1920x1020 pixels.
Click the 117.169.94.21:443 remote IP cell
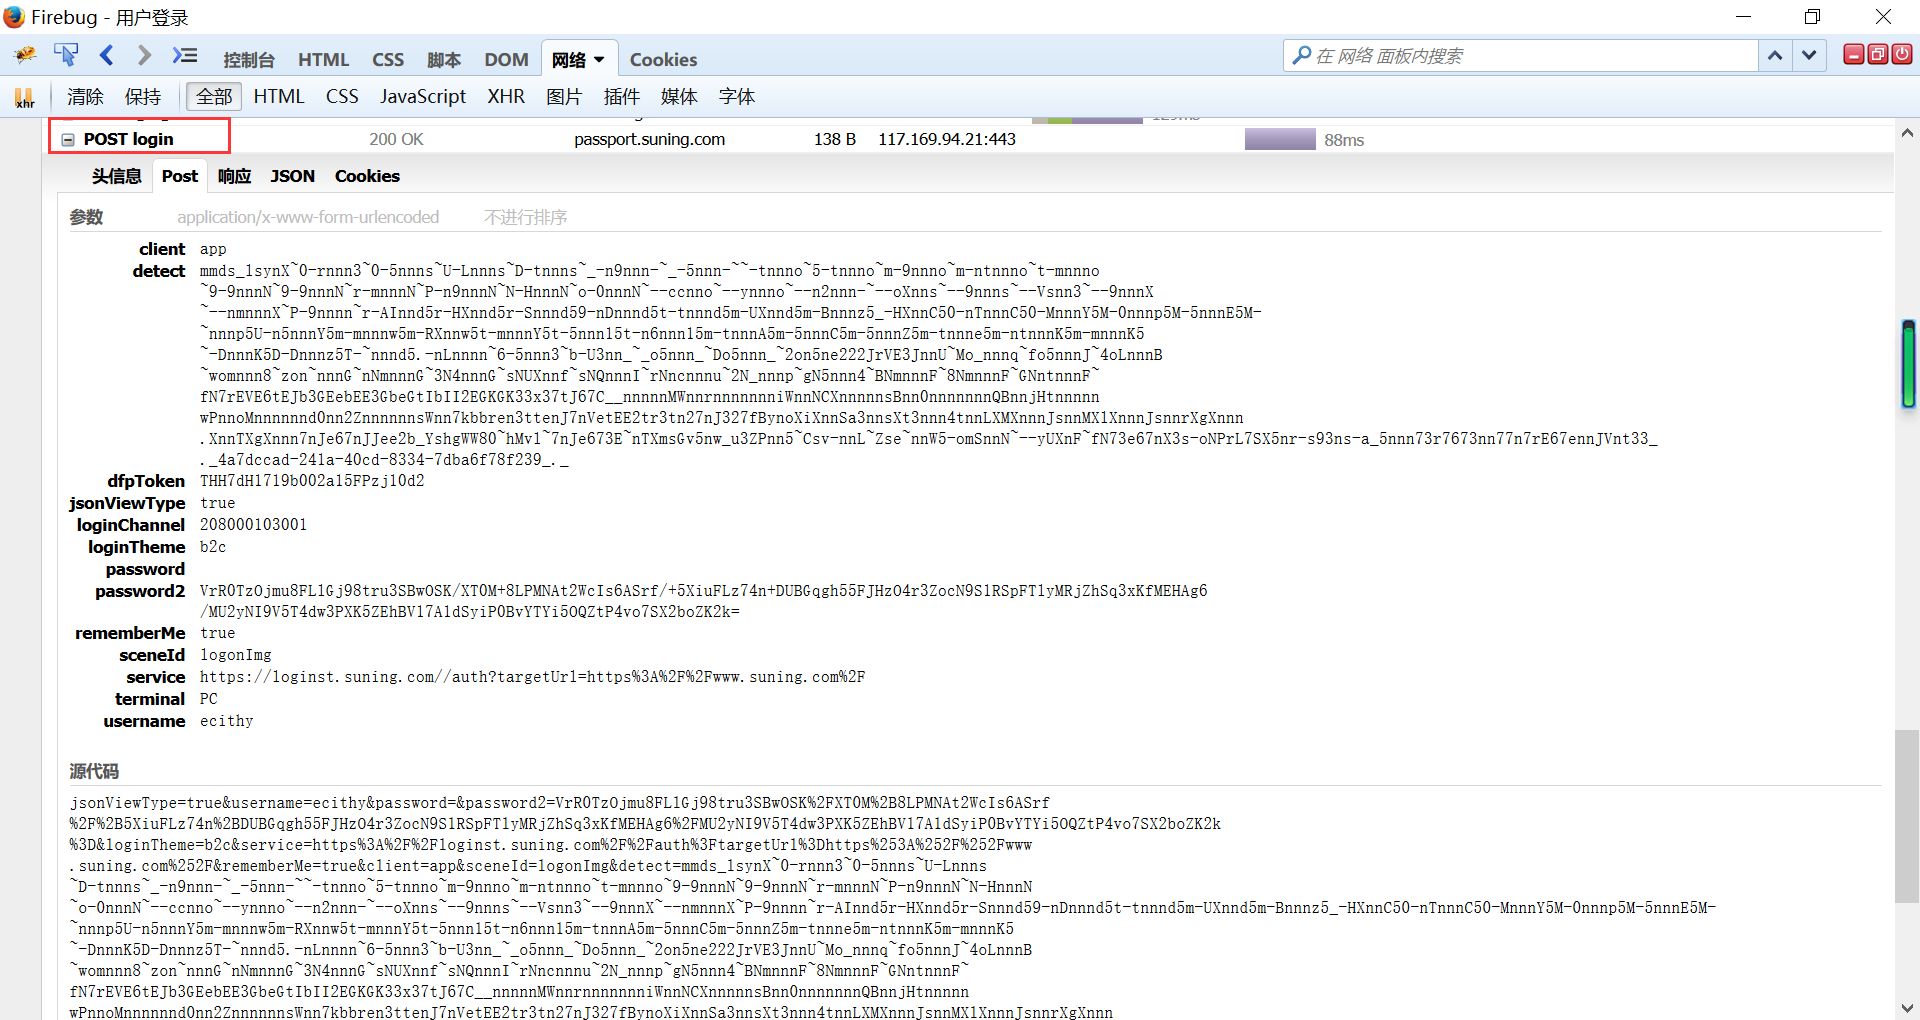[x=947, y=139]
